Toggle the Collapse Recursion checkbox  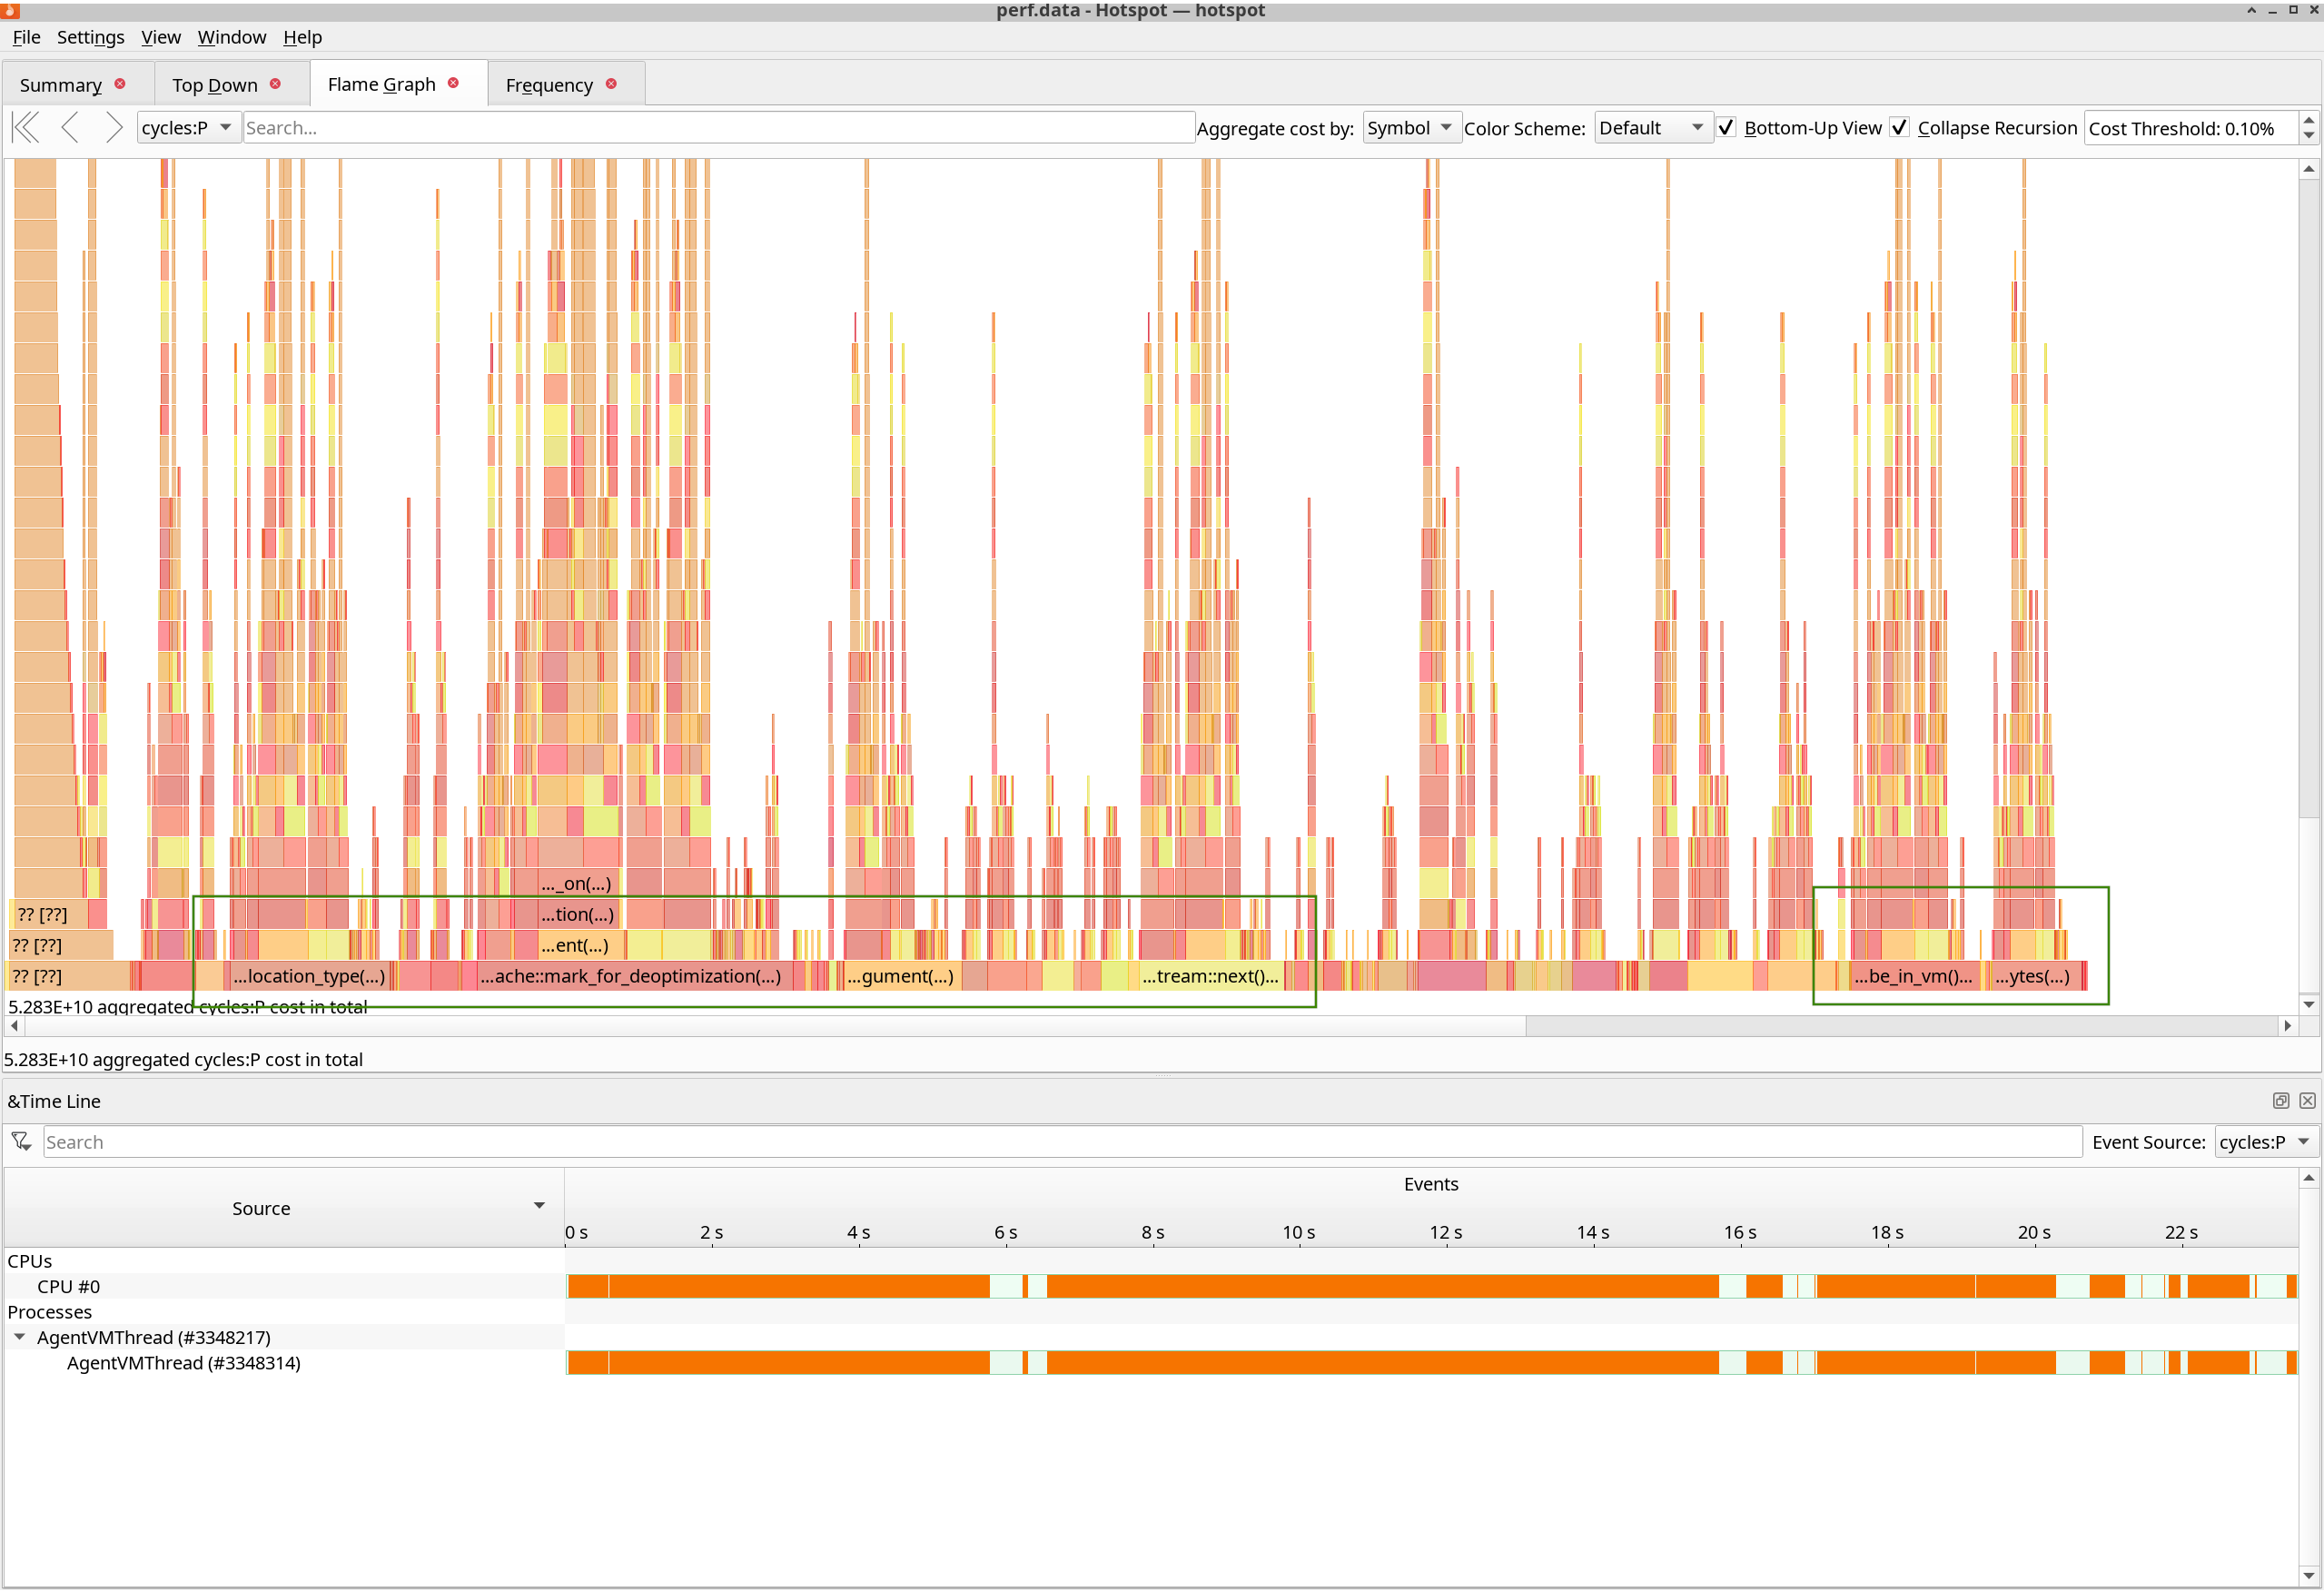coord(1900,128)
